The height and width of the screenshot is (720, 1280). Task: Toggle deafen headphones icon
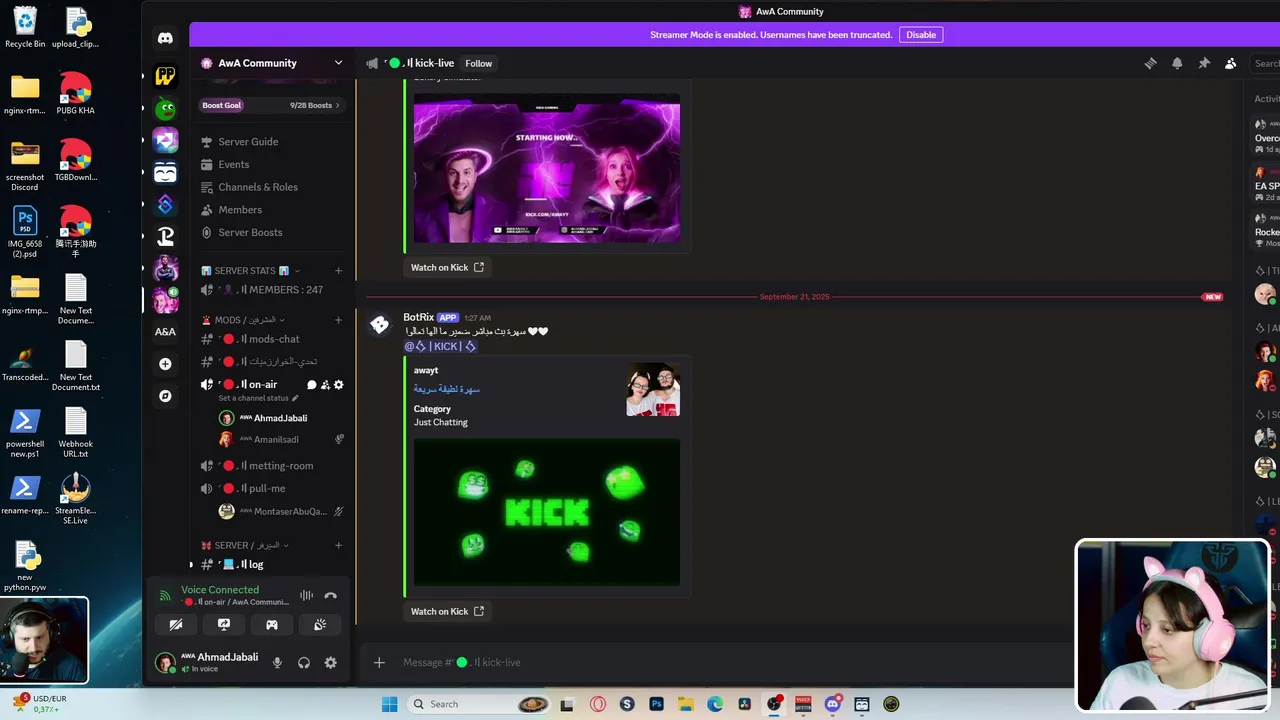tap(304, 663)
